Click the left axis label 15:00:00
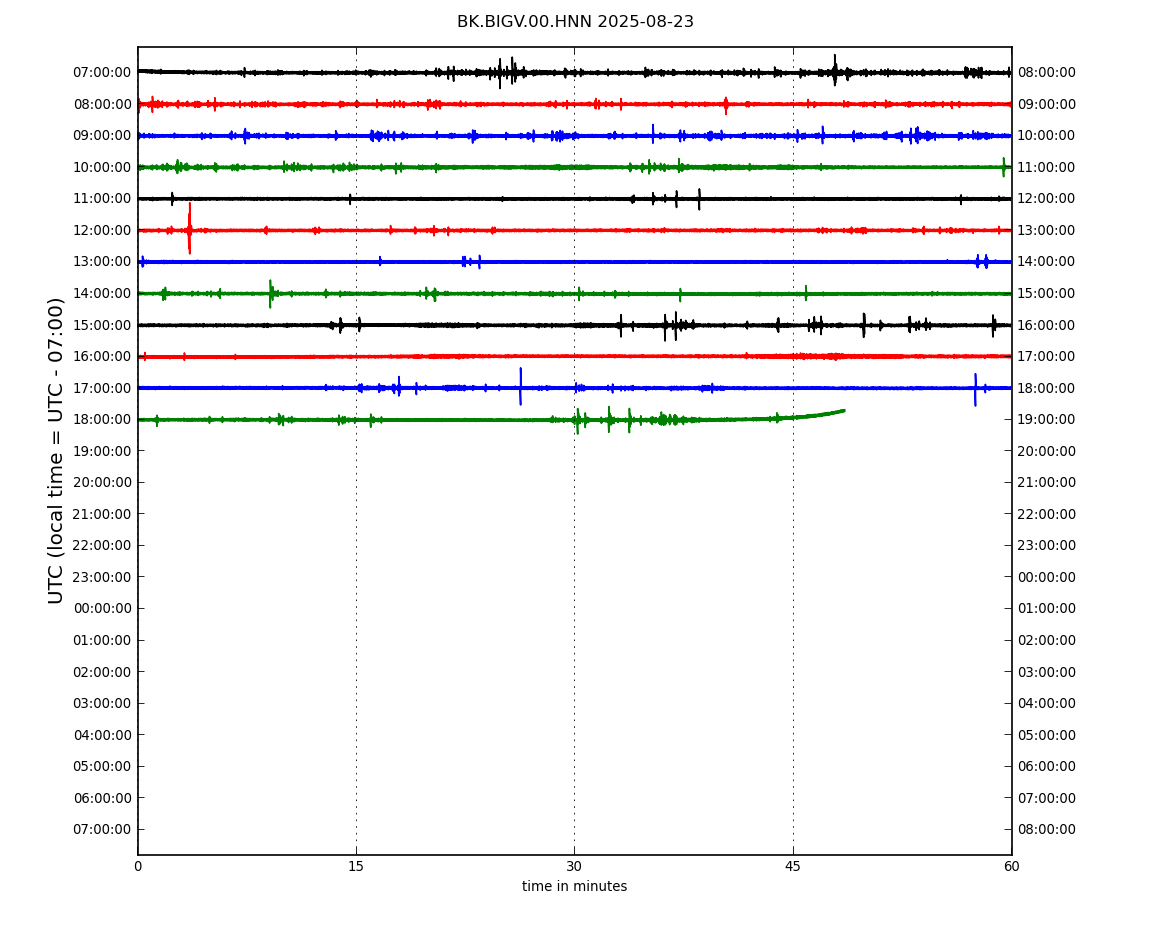 coord(102,325)
